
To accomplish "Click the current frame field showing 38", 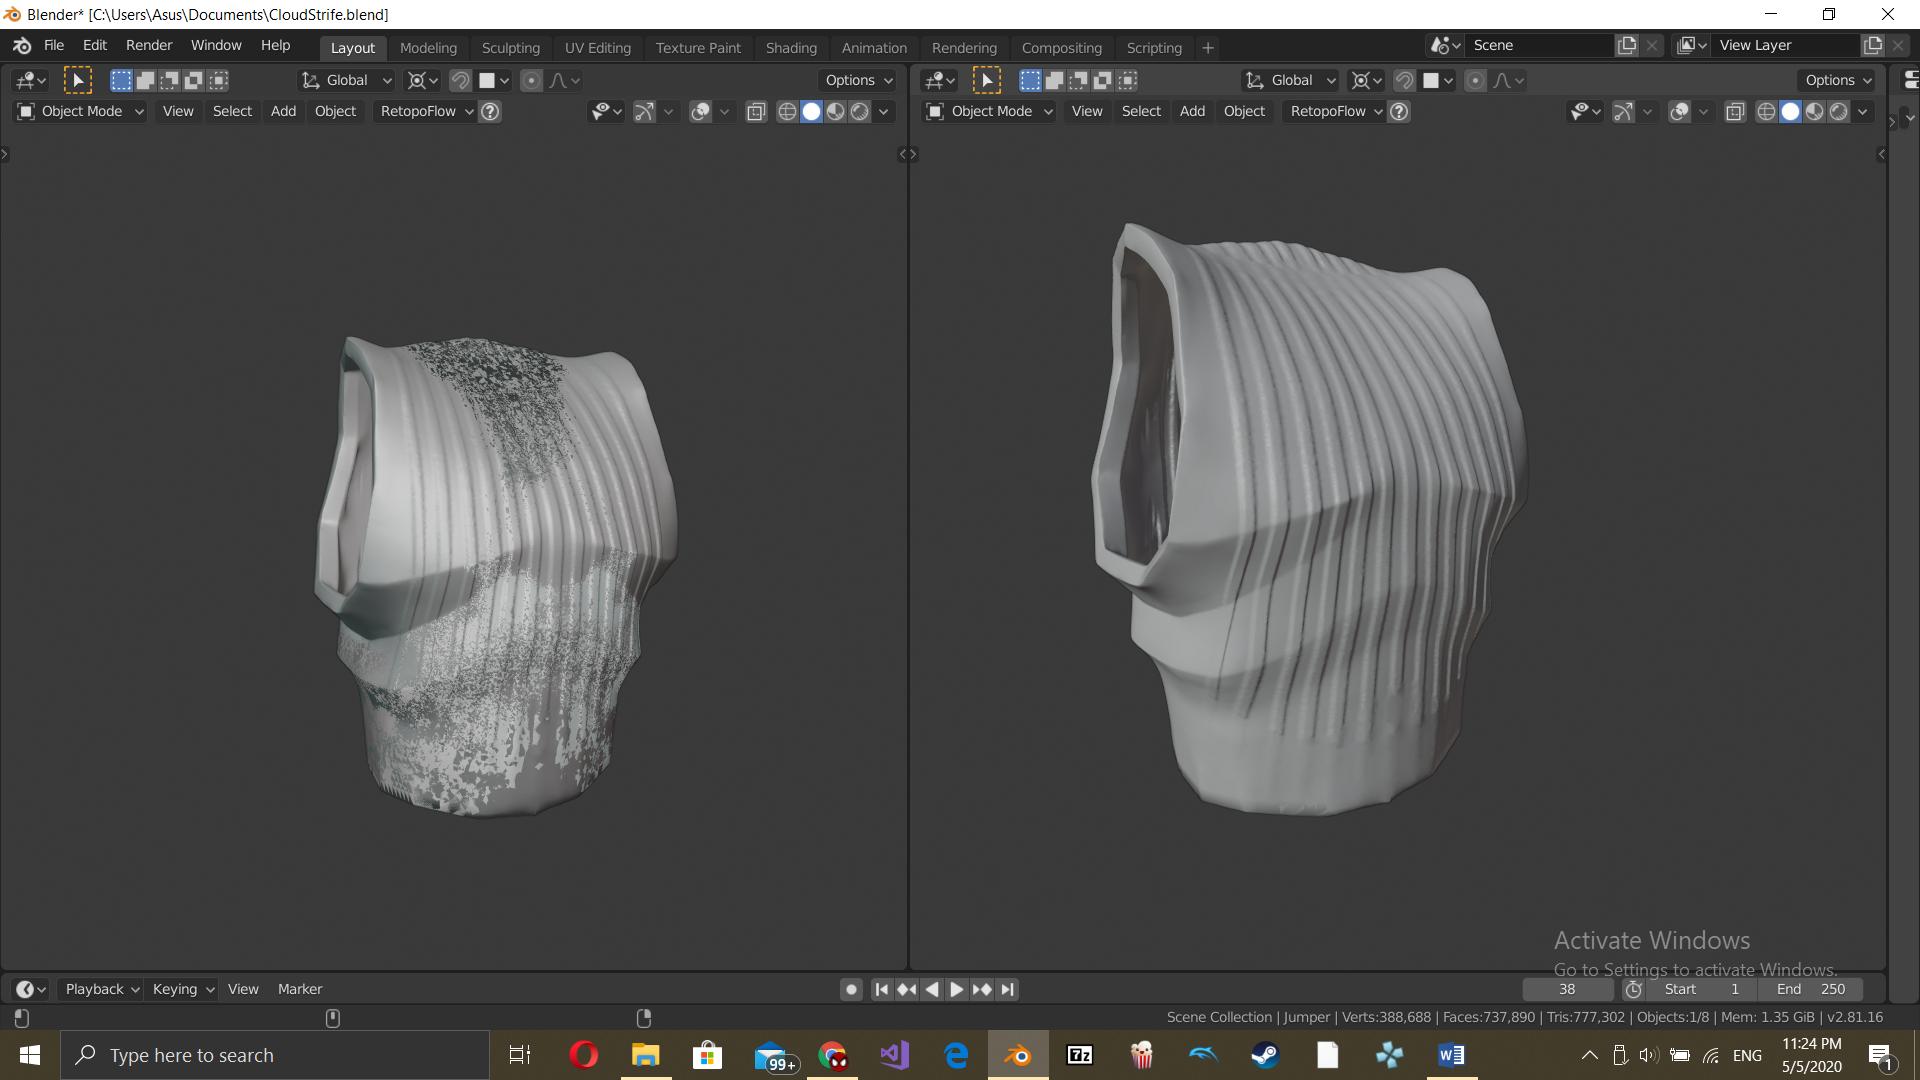I will tap(1567, 989).
